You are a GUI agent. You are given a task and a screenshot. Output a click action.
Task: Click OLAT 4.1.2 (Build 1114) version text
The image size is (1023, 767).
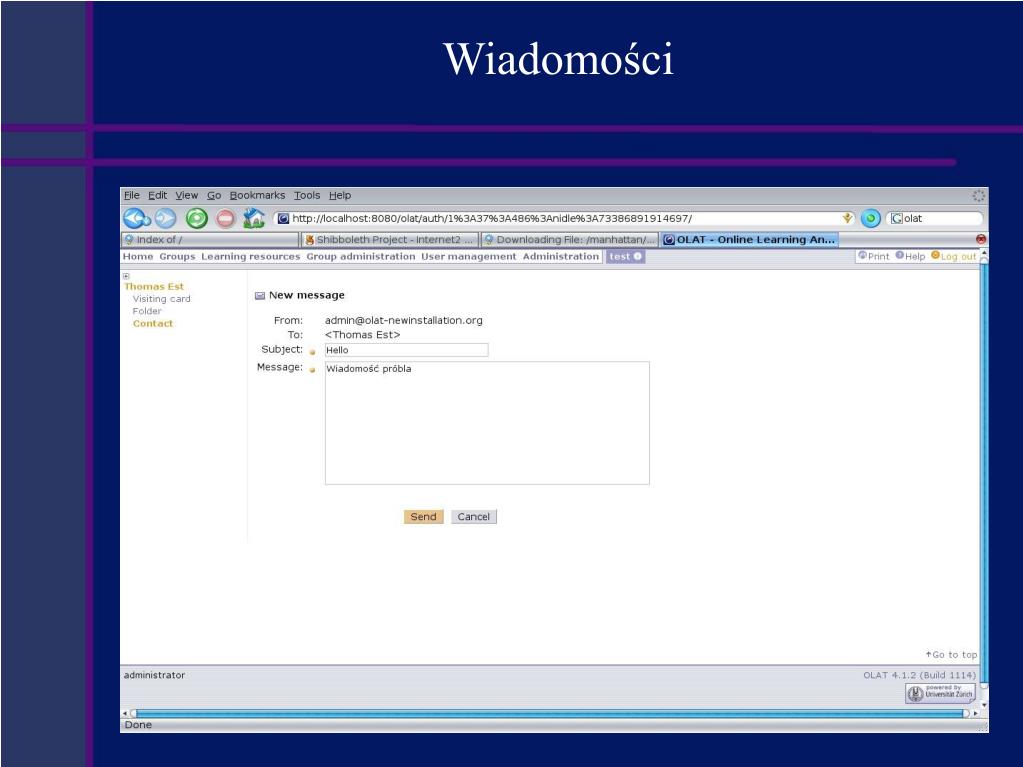click(x=919, y=675)
